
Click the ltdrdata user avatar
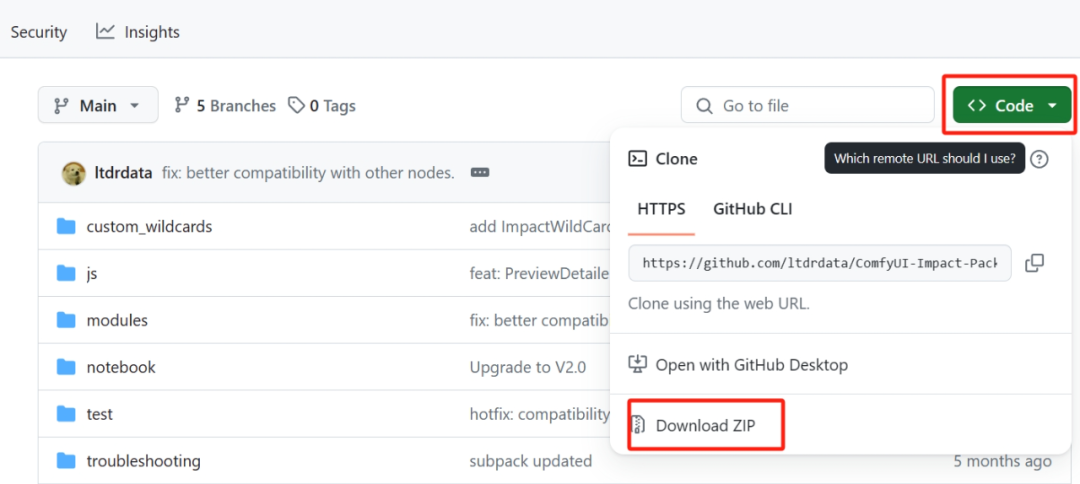74,173
